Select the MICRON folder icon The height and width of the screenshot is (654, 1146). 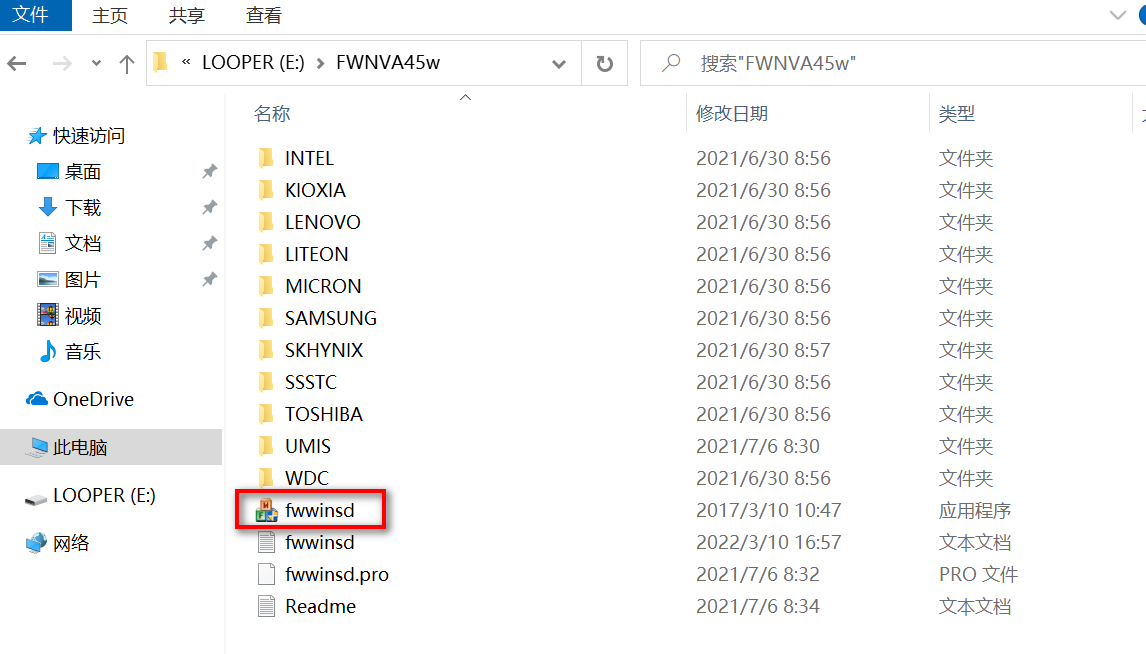point(266,286)
